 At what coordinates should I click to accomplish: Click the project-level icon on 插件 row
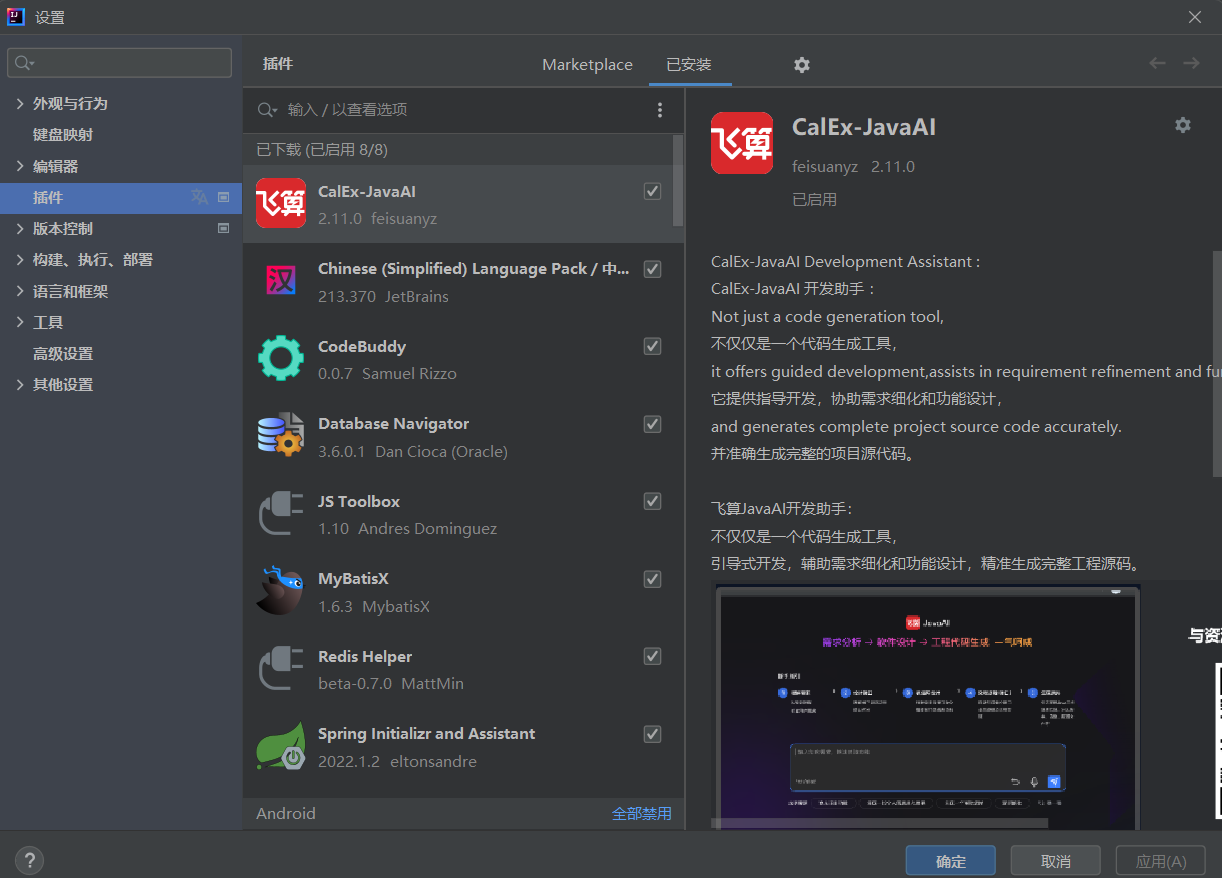[223, 197]
